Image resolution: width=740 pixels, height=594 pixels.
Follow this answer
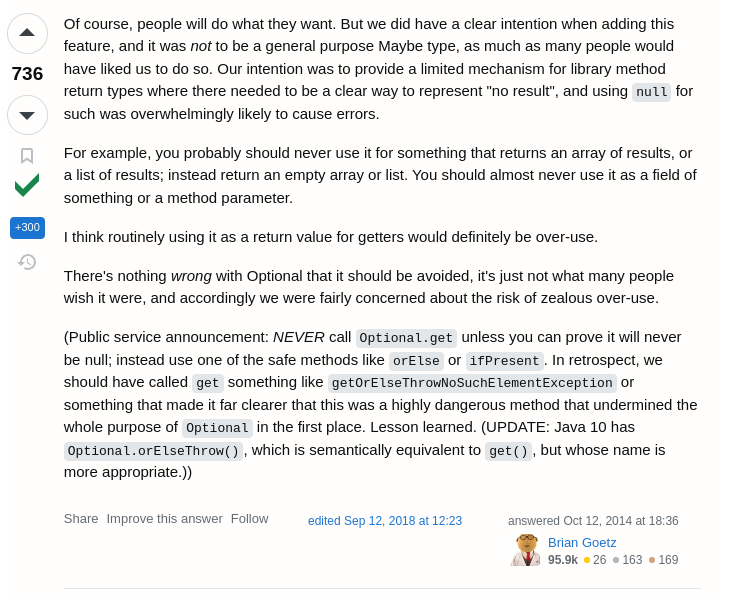click(x=250, y=519)
